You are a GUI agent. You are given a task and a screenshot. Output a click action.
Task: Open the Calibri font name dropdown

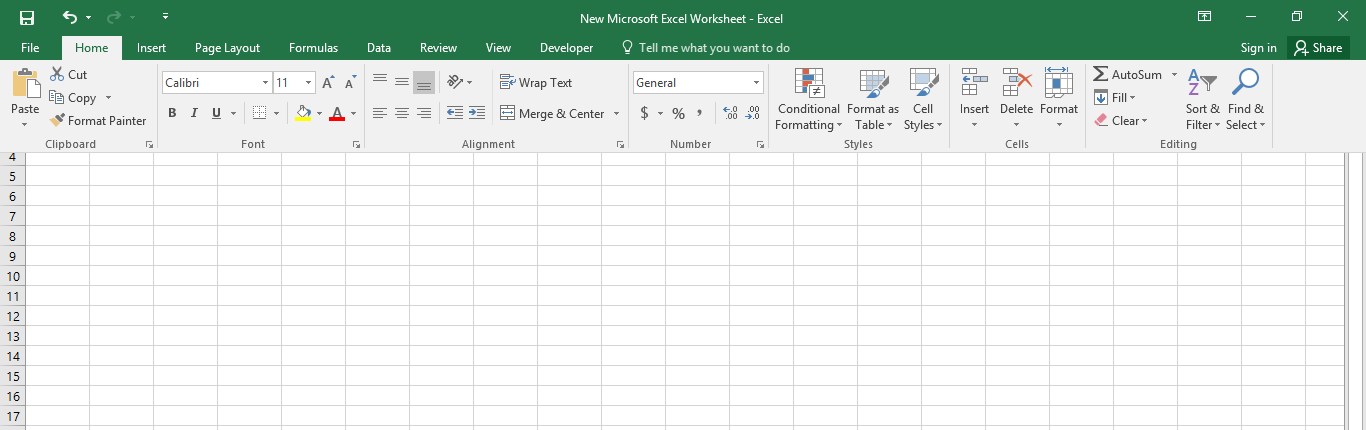tap(265, 83)
